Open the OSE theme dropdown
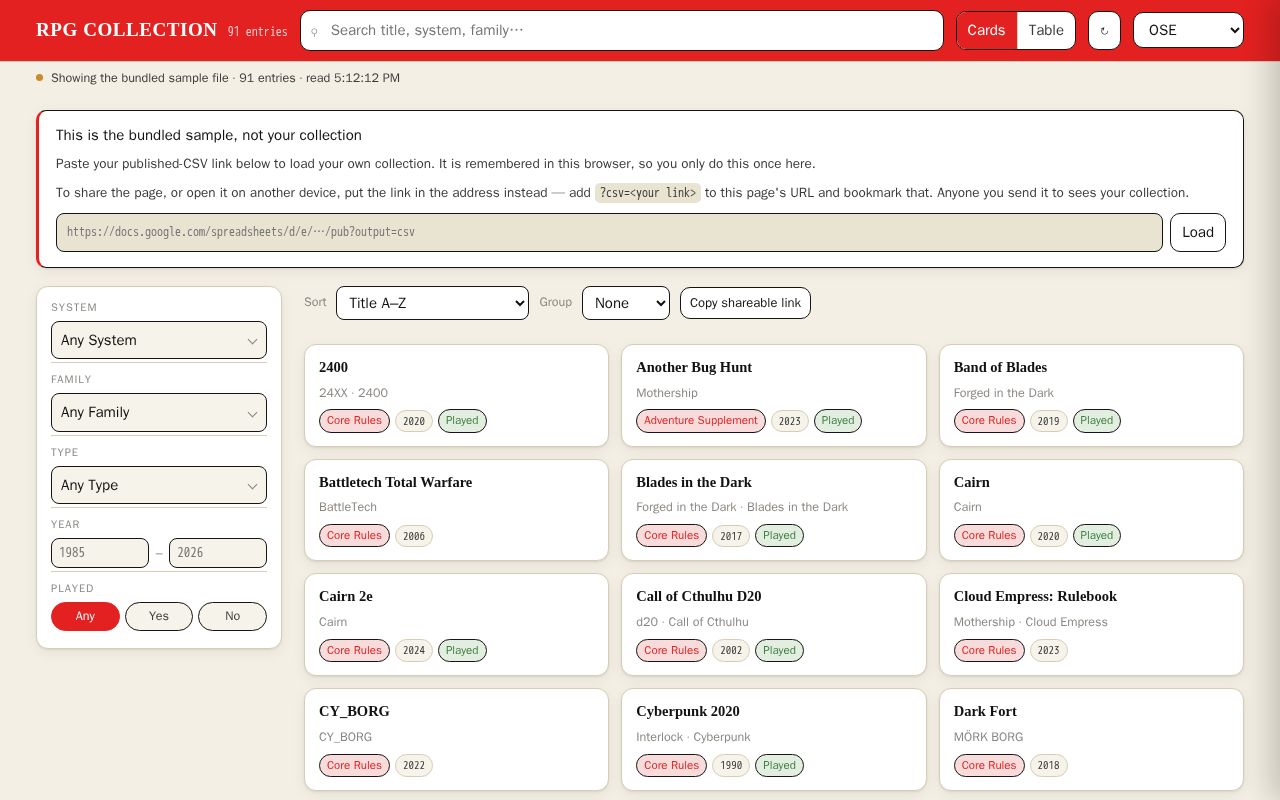 [1188, 30]
